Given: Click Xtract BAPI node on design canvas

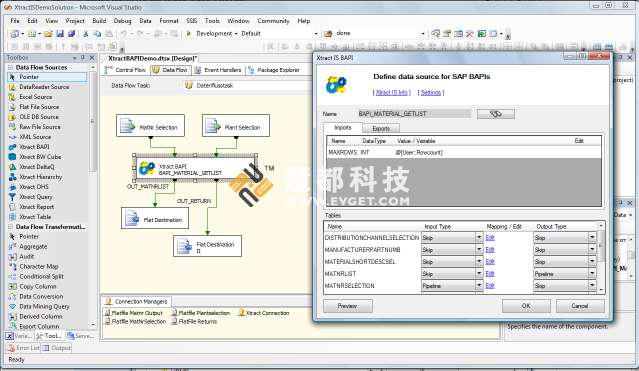Looking at the screenshot, I should (x=195, y=168).
